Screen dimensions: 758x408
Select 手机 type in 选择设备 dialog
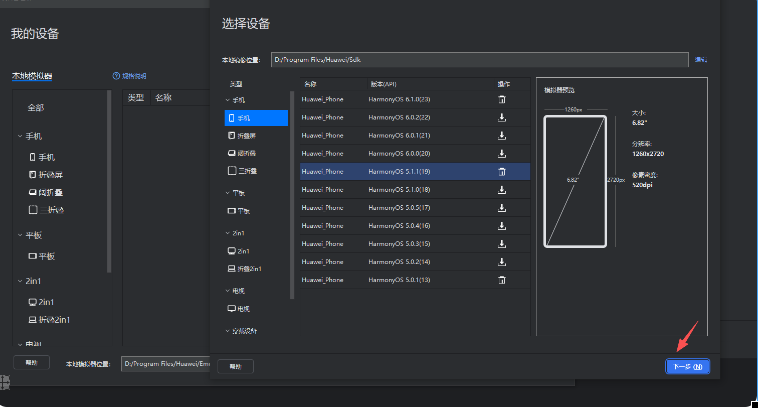point(256,118)
